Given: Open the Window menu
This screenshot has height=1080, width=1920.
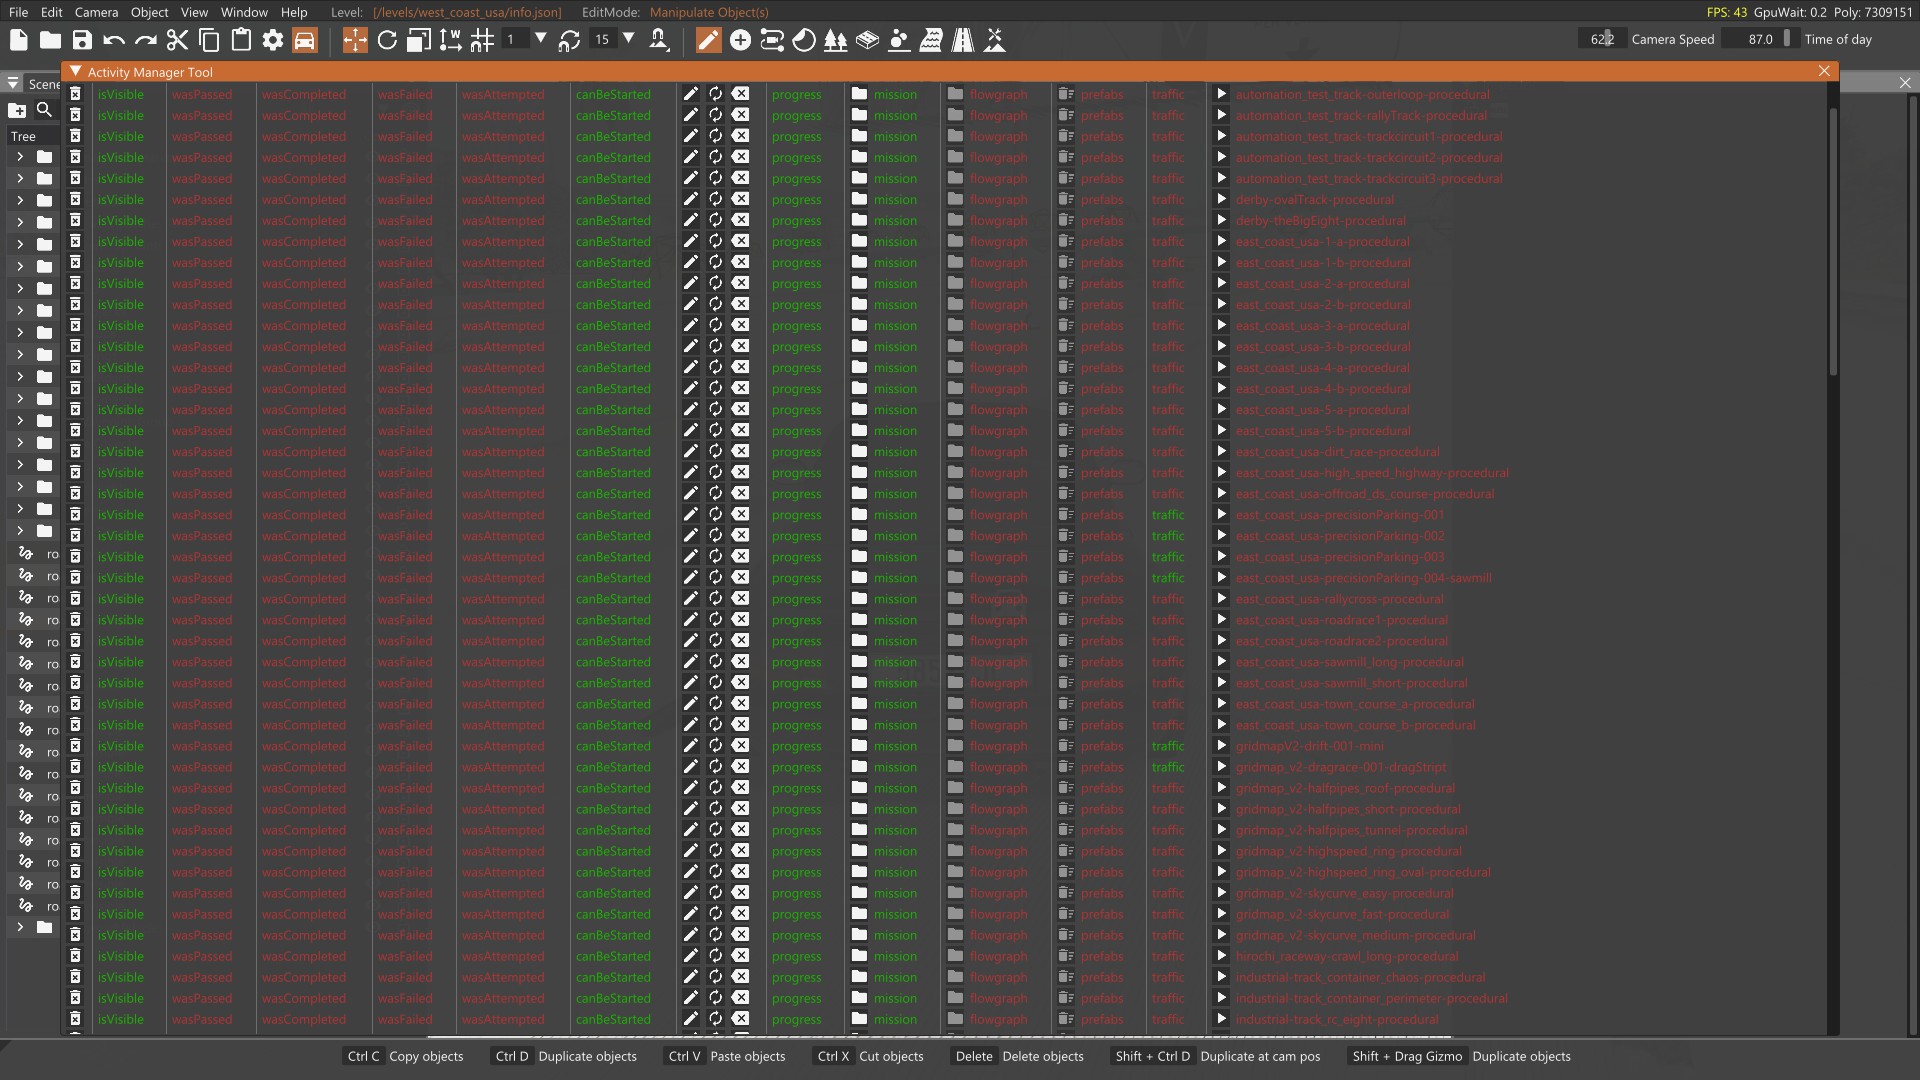Looking at the screenshot, I should pos(244,12).
